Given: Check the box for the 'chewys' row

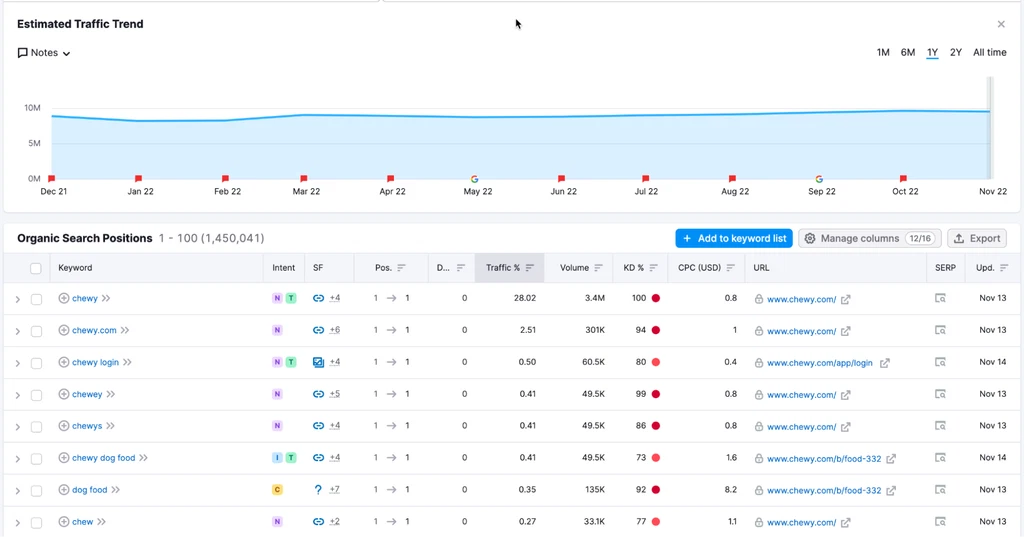Looking at the screenshot, I should pos(37,427).
